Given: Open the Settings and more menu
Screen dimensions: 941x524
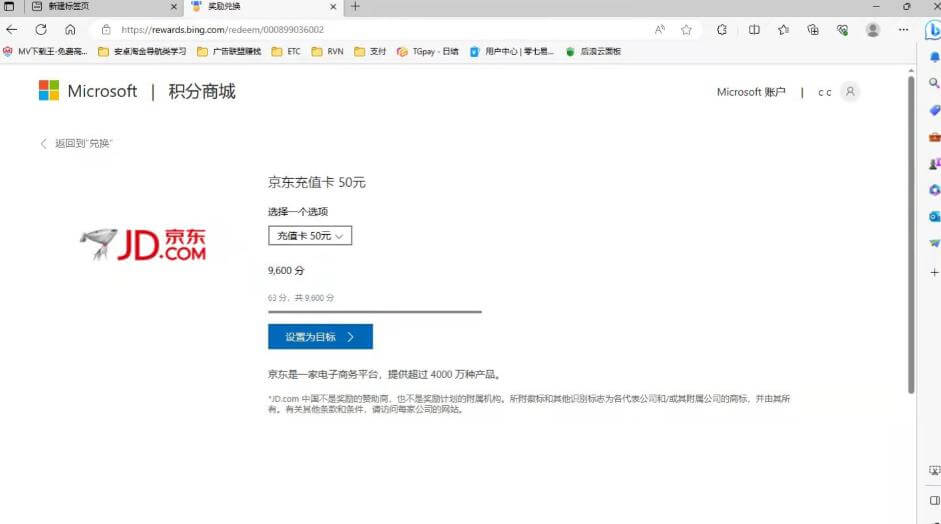Looking at the screenshot, I should [x=903, y=29].
